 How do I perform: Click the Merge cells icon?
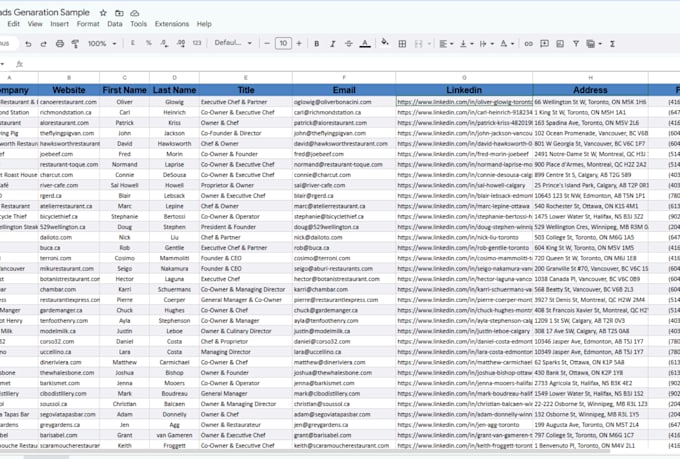(x=418, y=44)
